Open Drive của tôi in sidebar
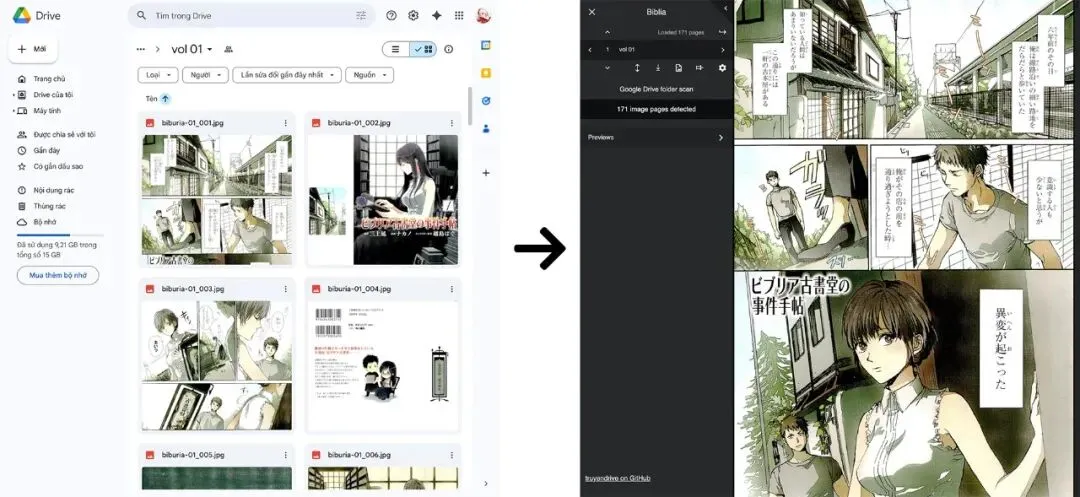Screen dimensions: 1080x497 (x=53, y=94)
